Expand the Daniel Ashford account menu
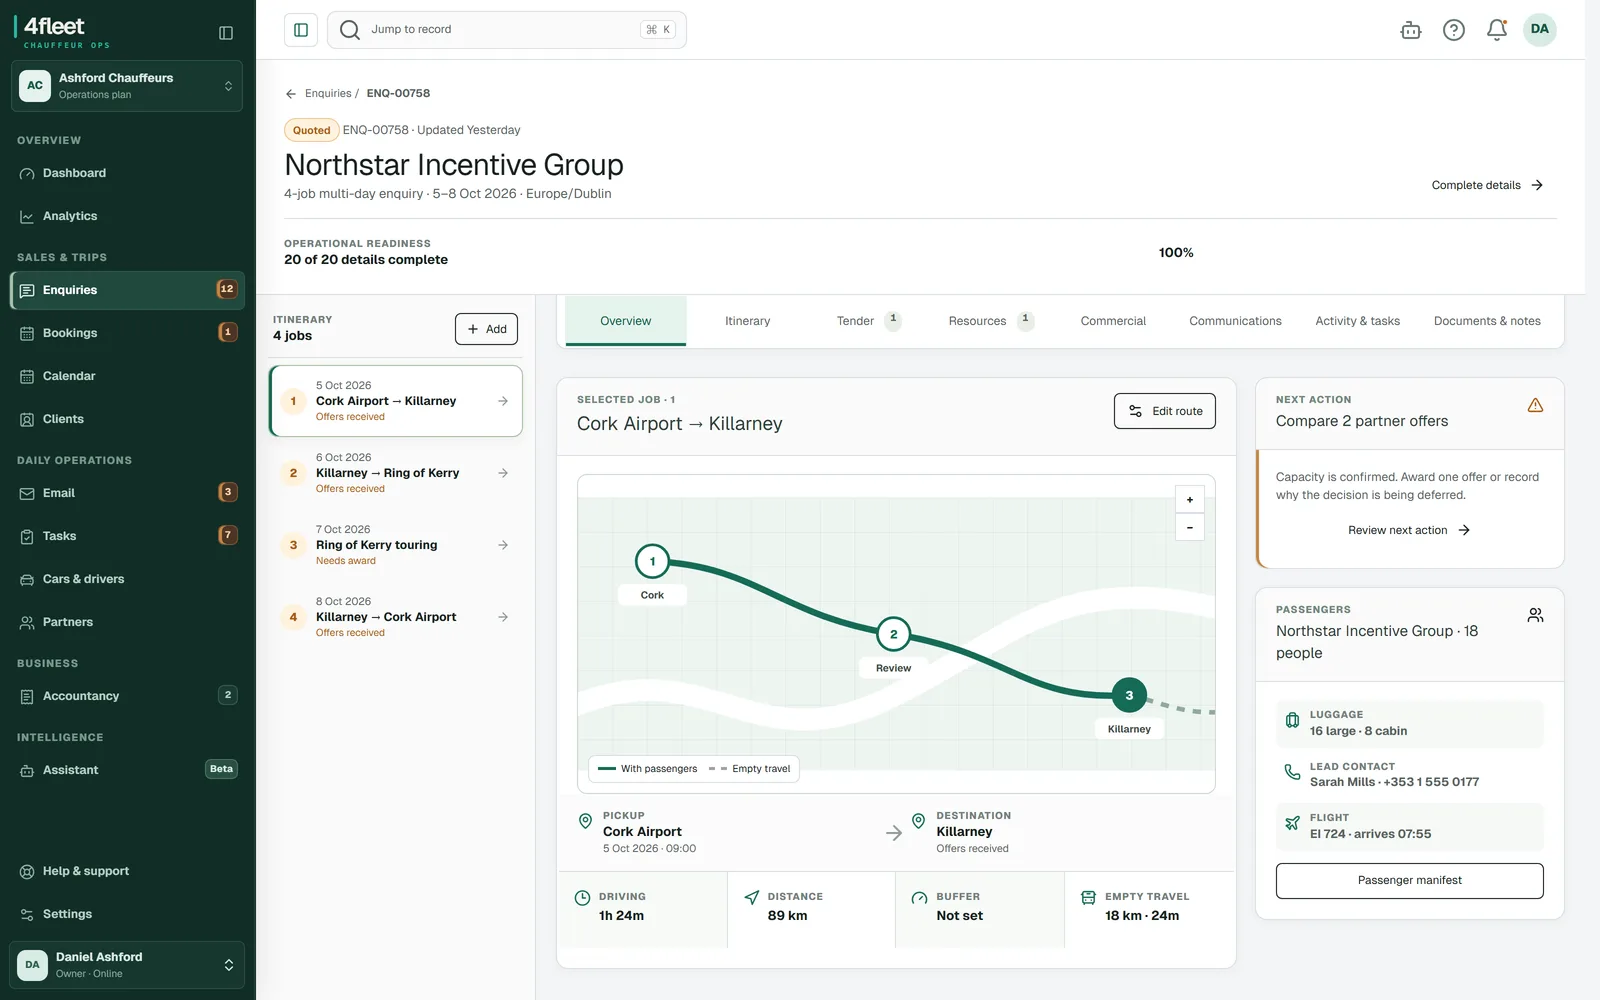 tap(127, 965)
